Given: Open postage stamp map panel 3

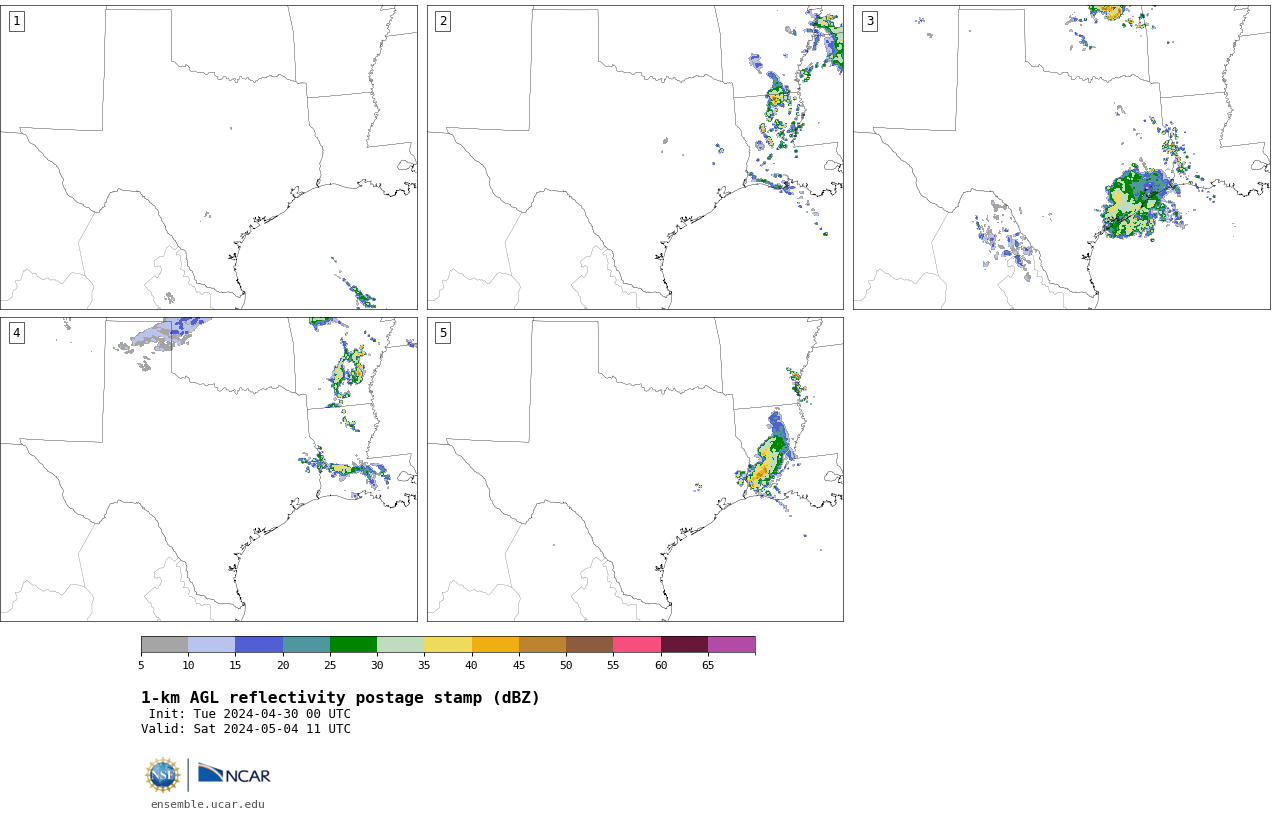Looking at the screenshot, I should point(1062,157).
